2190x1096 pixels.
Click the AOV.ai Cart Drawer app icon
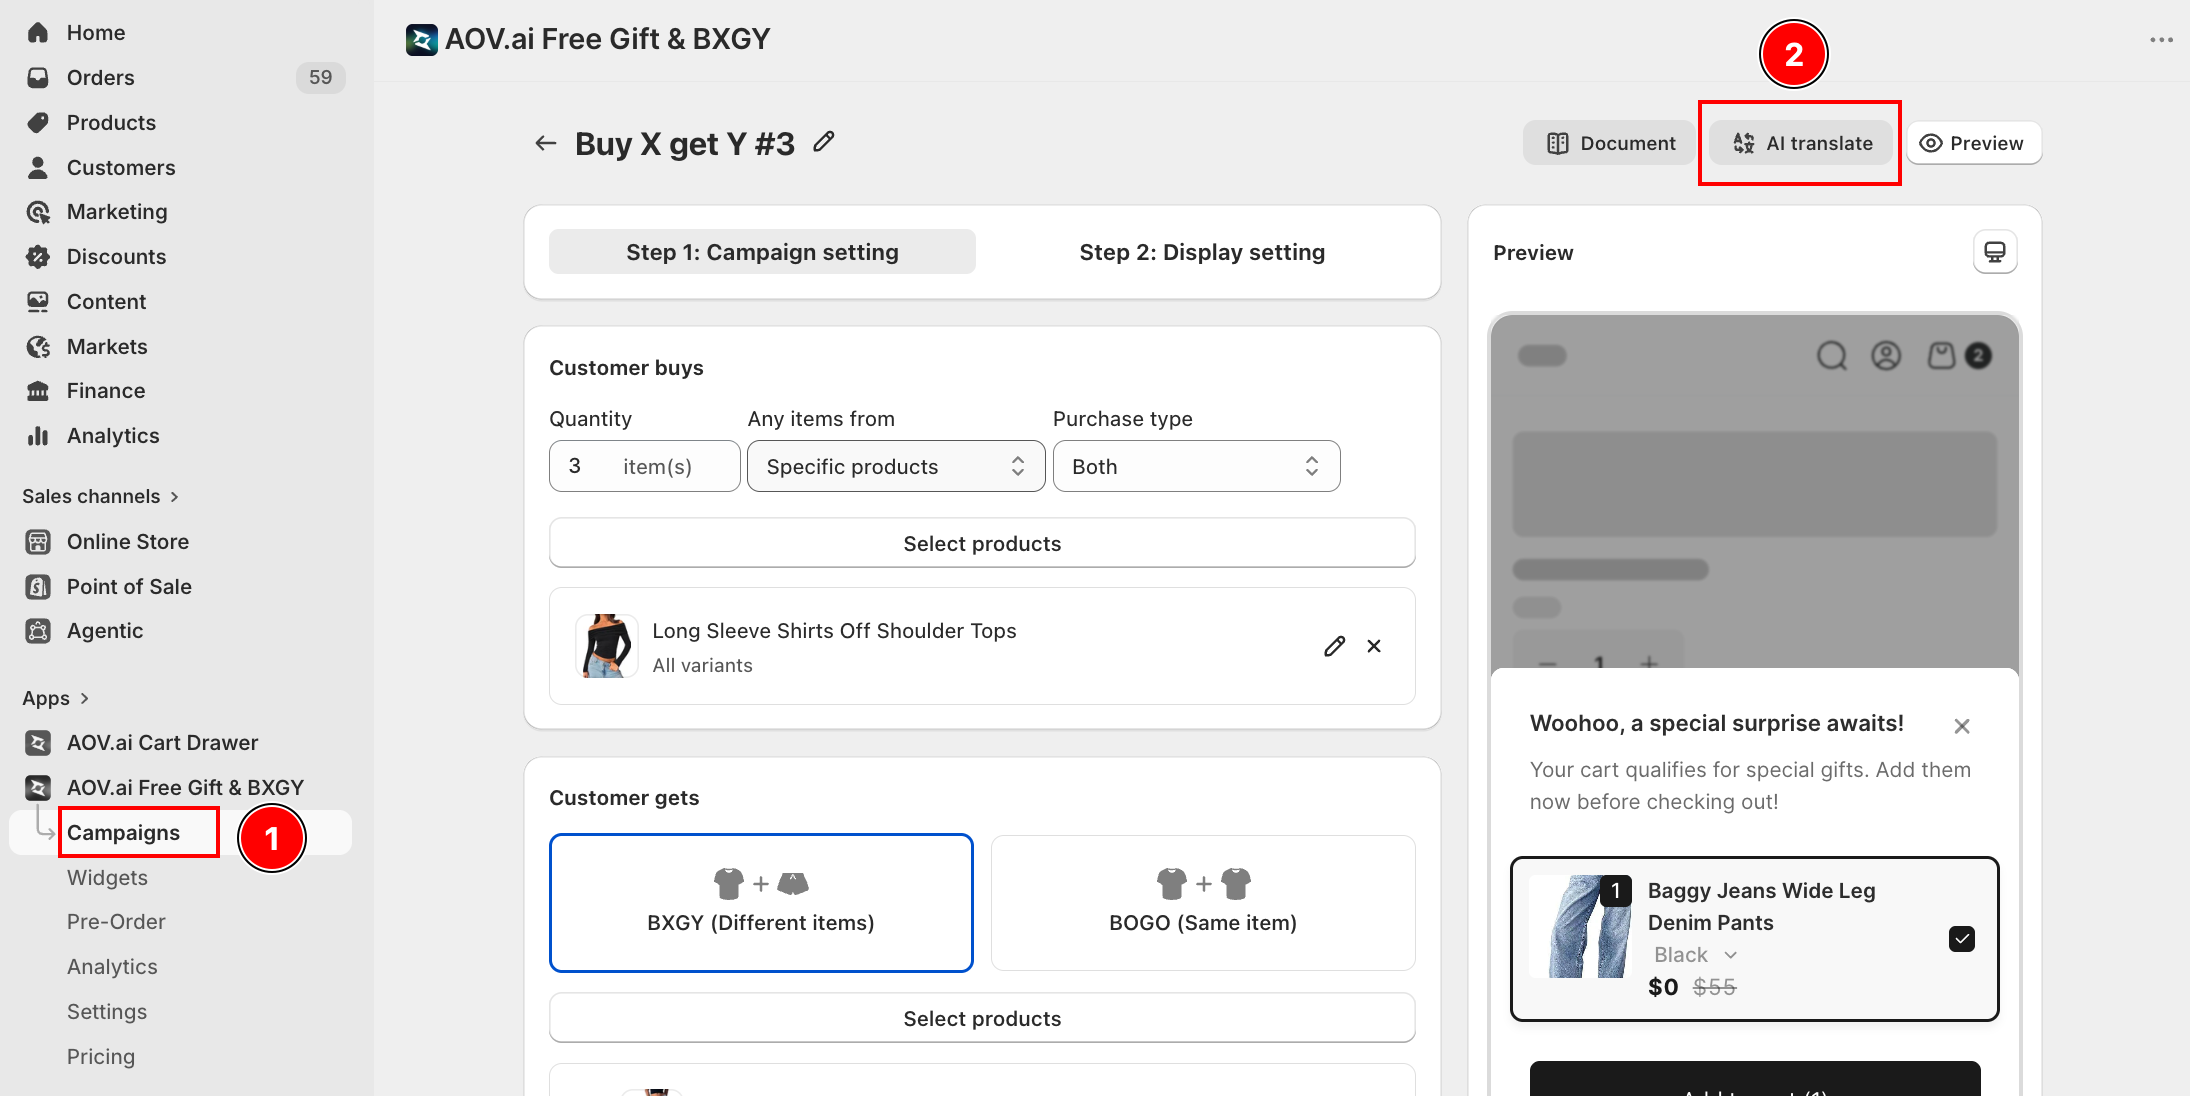click(x=38, y=742)
